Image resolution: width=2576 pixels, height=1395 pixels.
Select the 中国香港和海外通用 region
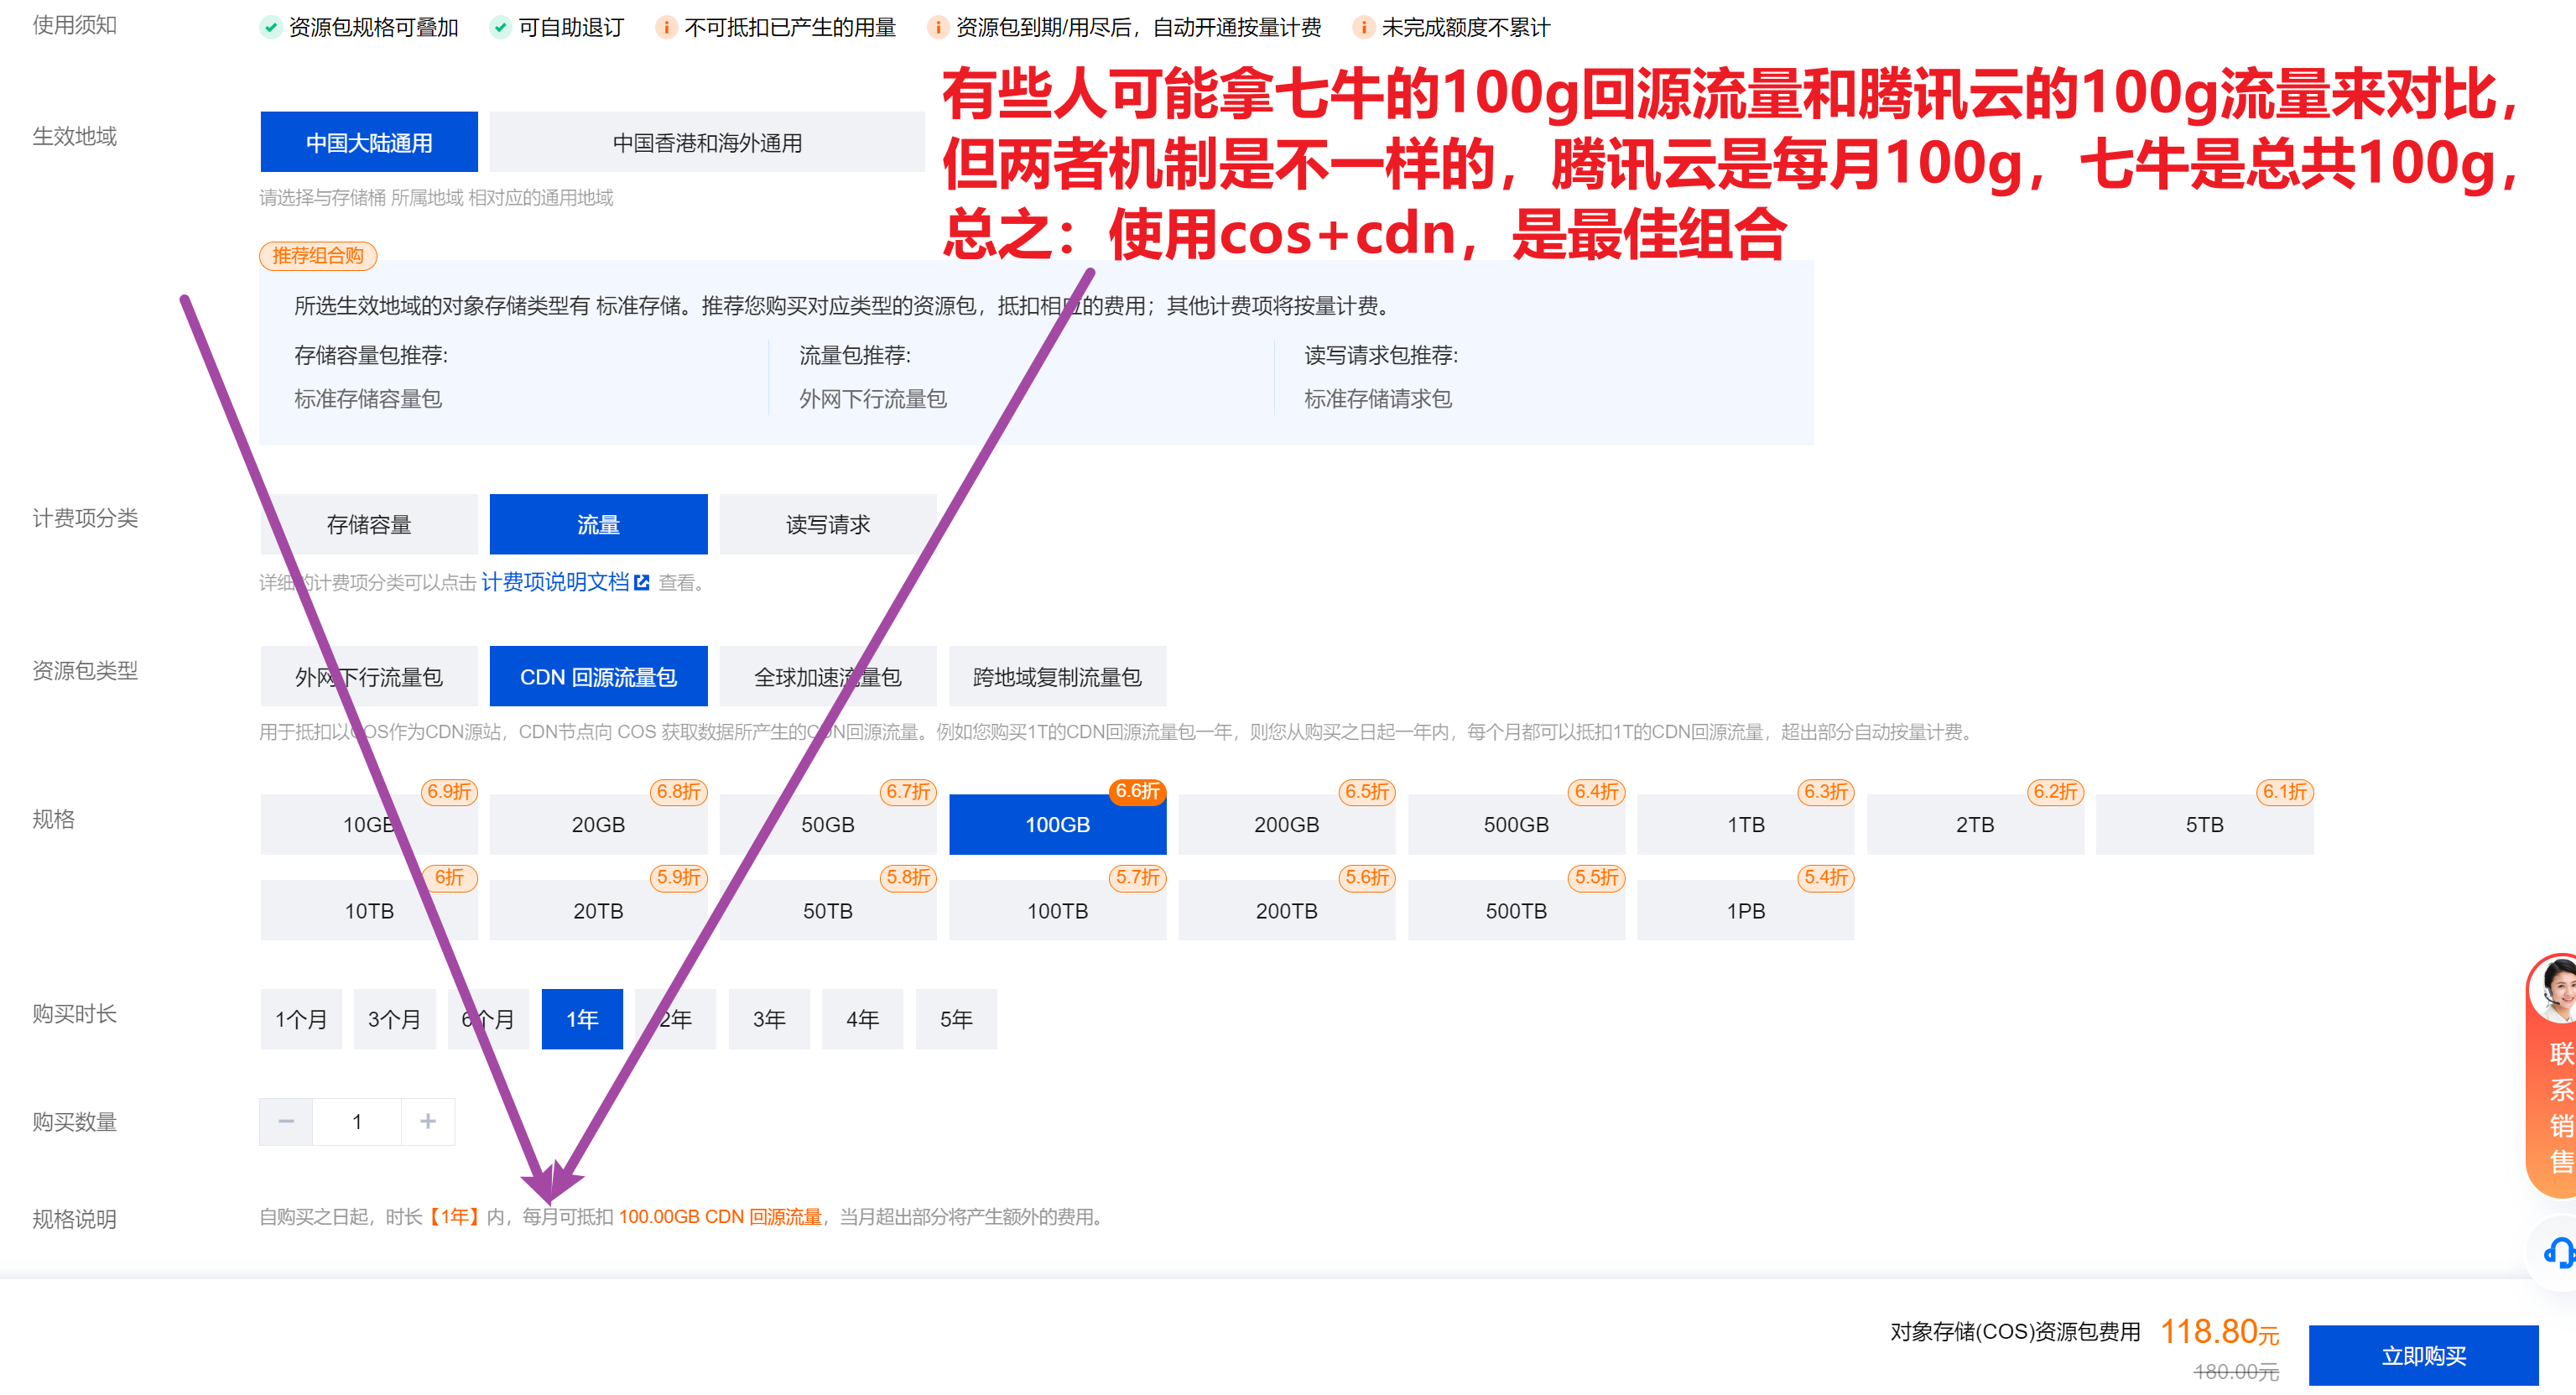pos(707,141)
